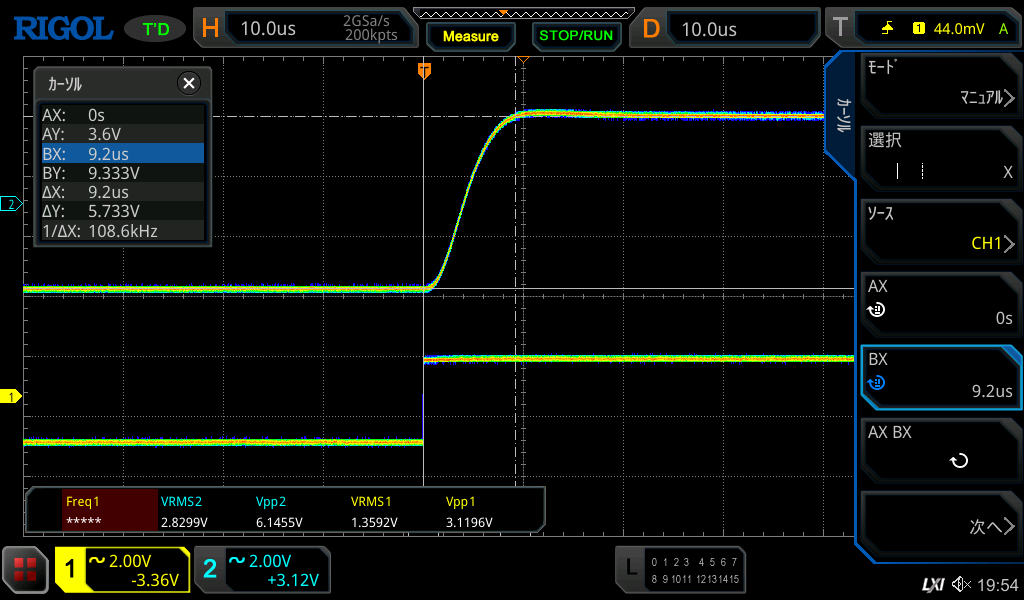The width and height of the screenshot is (1024, 600).
Task: Click the orange trigger position marker
Action: click(424, 69)
